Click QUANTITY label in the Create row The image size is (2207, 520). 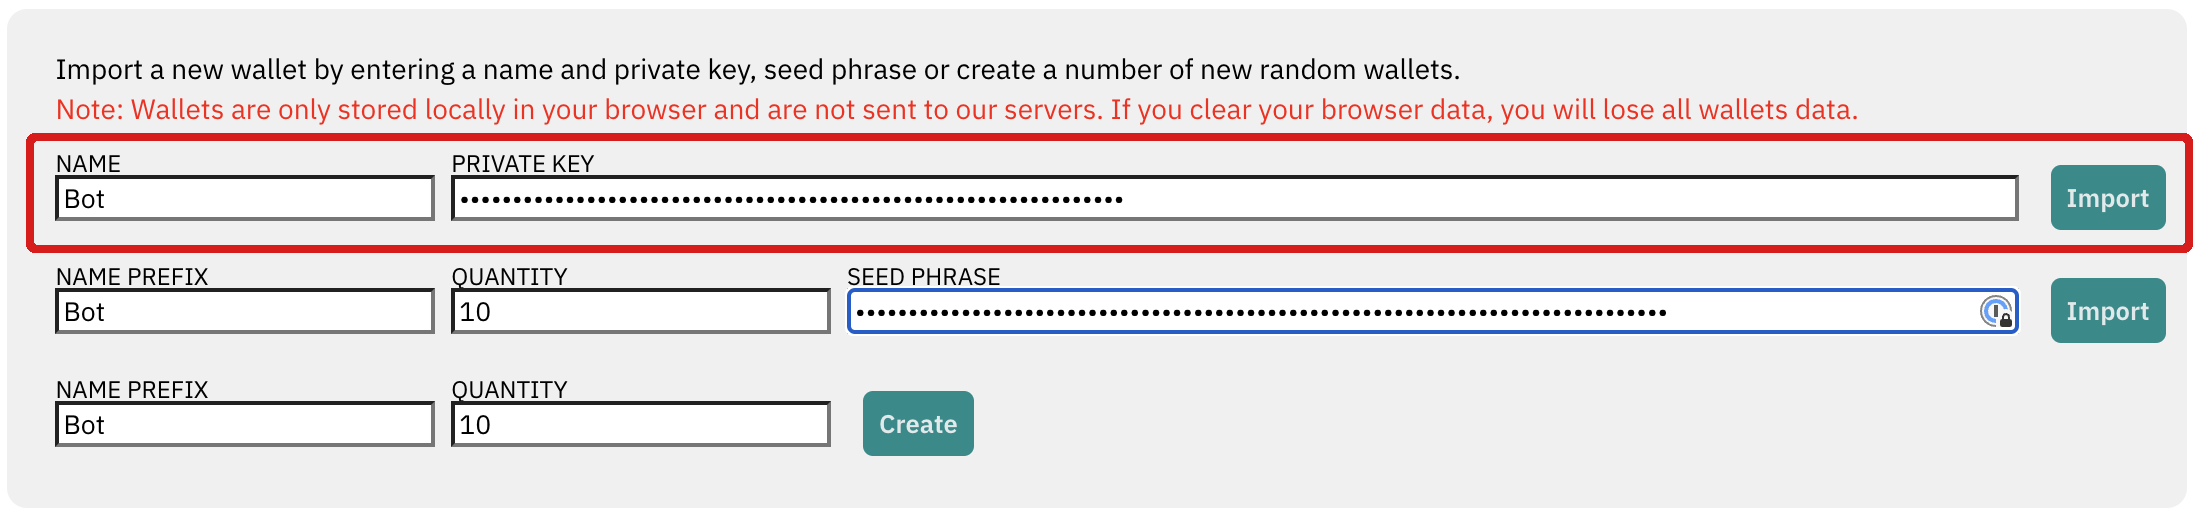pos(509,390)
